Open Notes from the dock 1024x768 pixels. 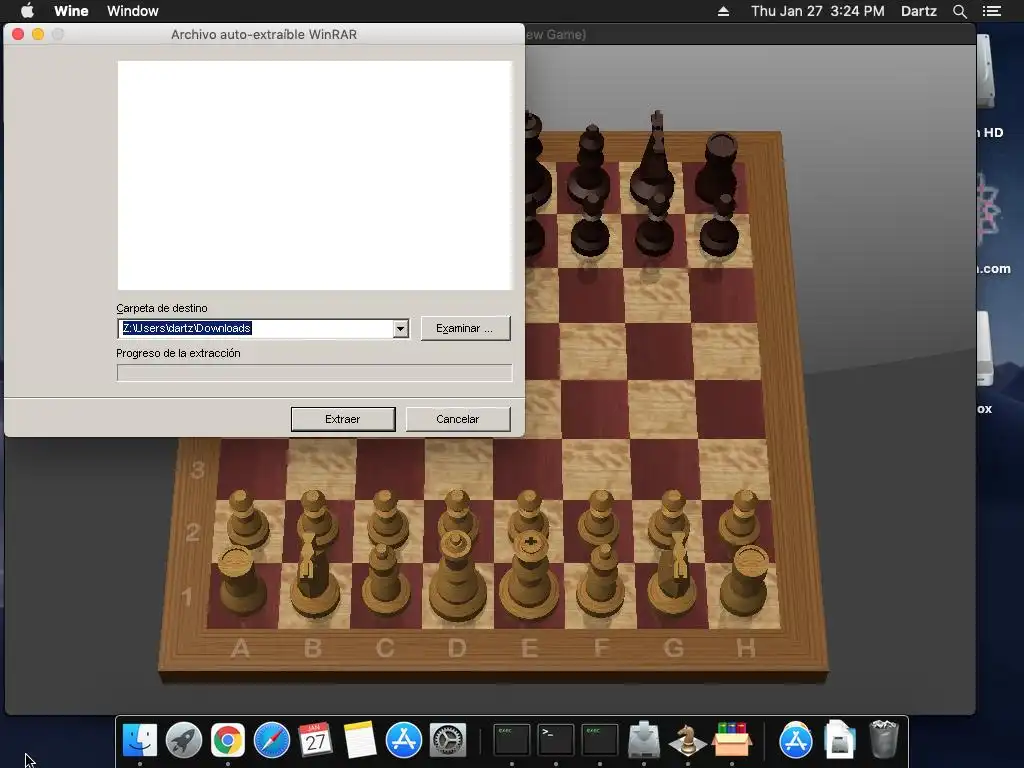point(360,740)
